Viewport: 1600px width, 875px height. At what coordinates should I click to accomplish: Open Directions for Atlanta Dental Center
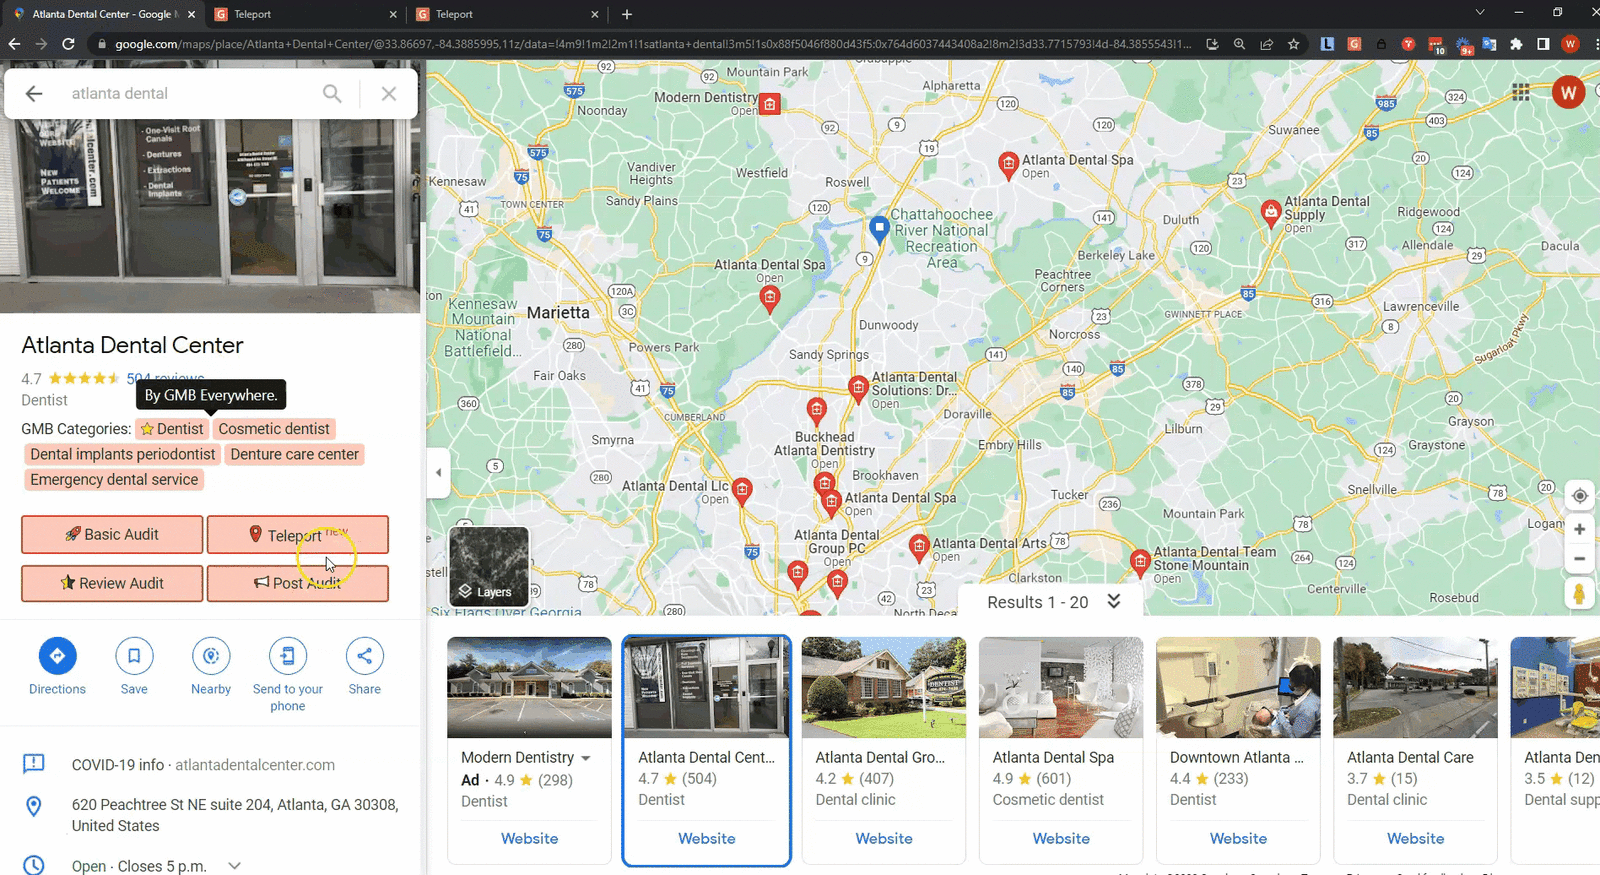point(57,656)
